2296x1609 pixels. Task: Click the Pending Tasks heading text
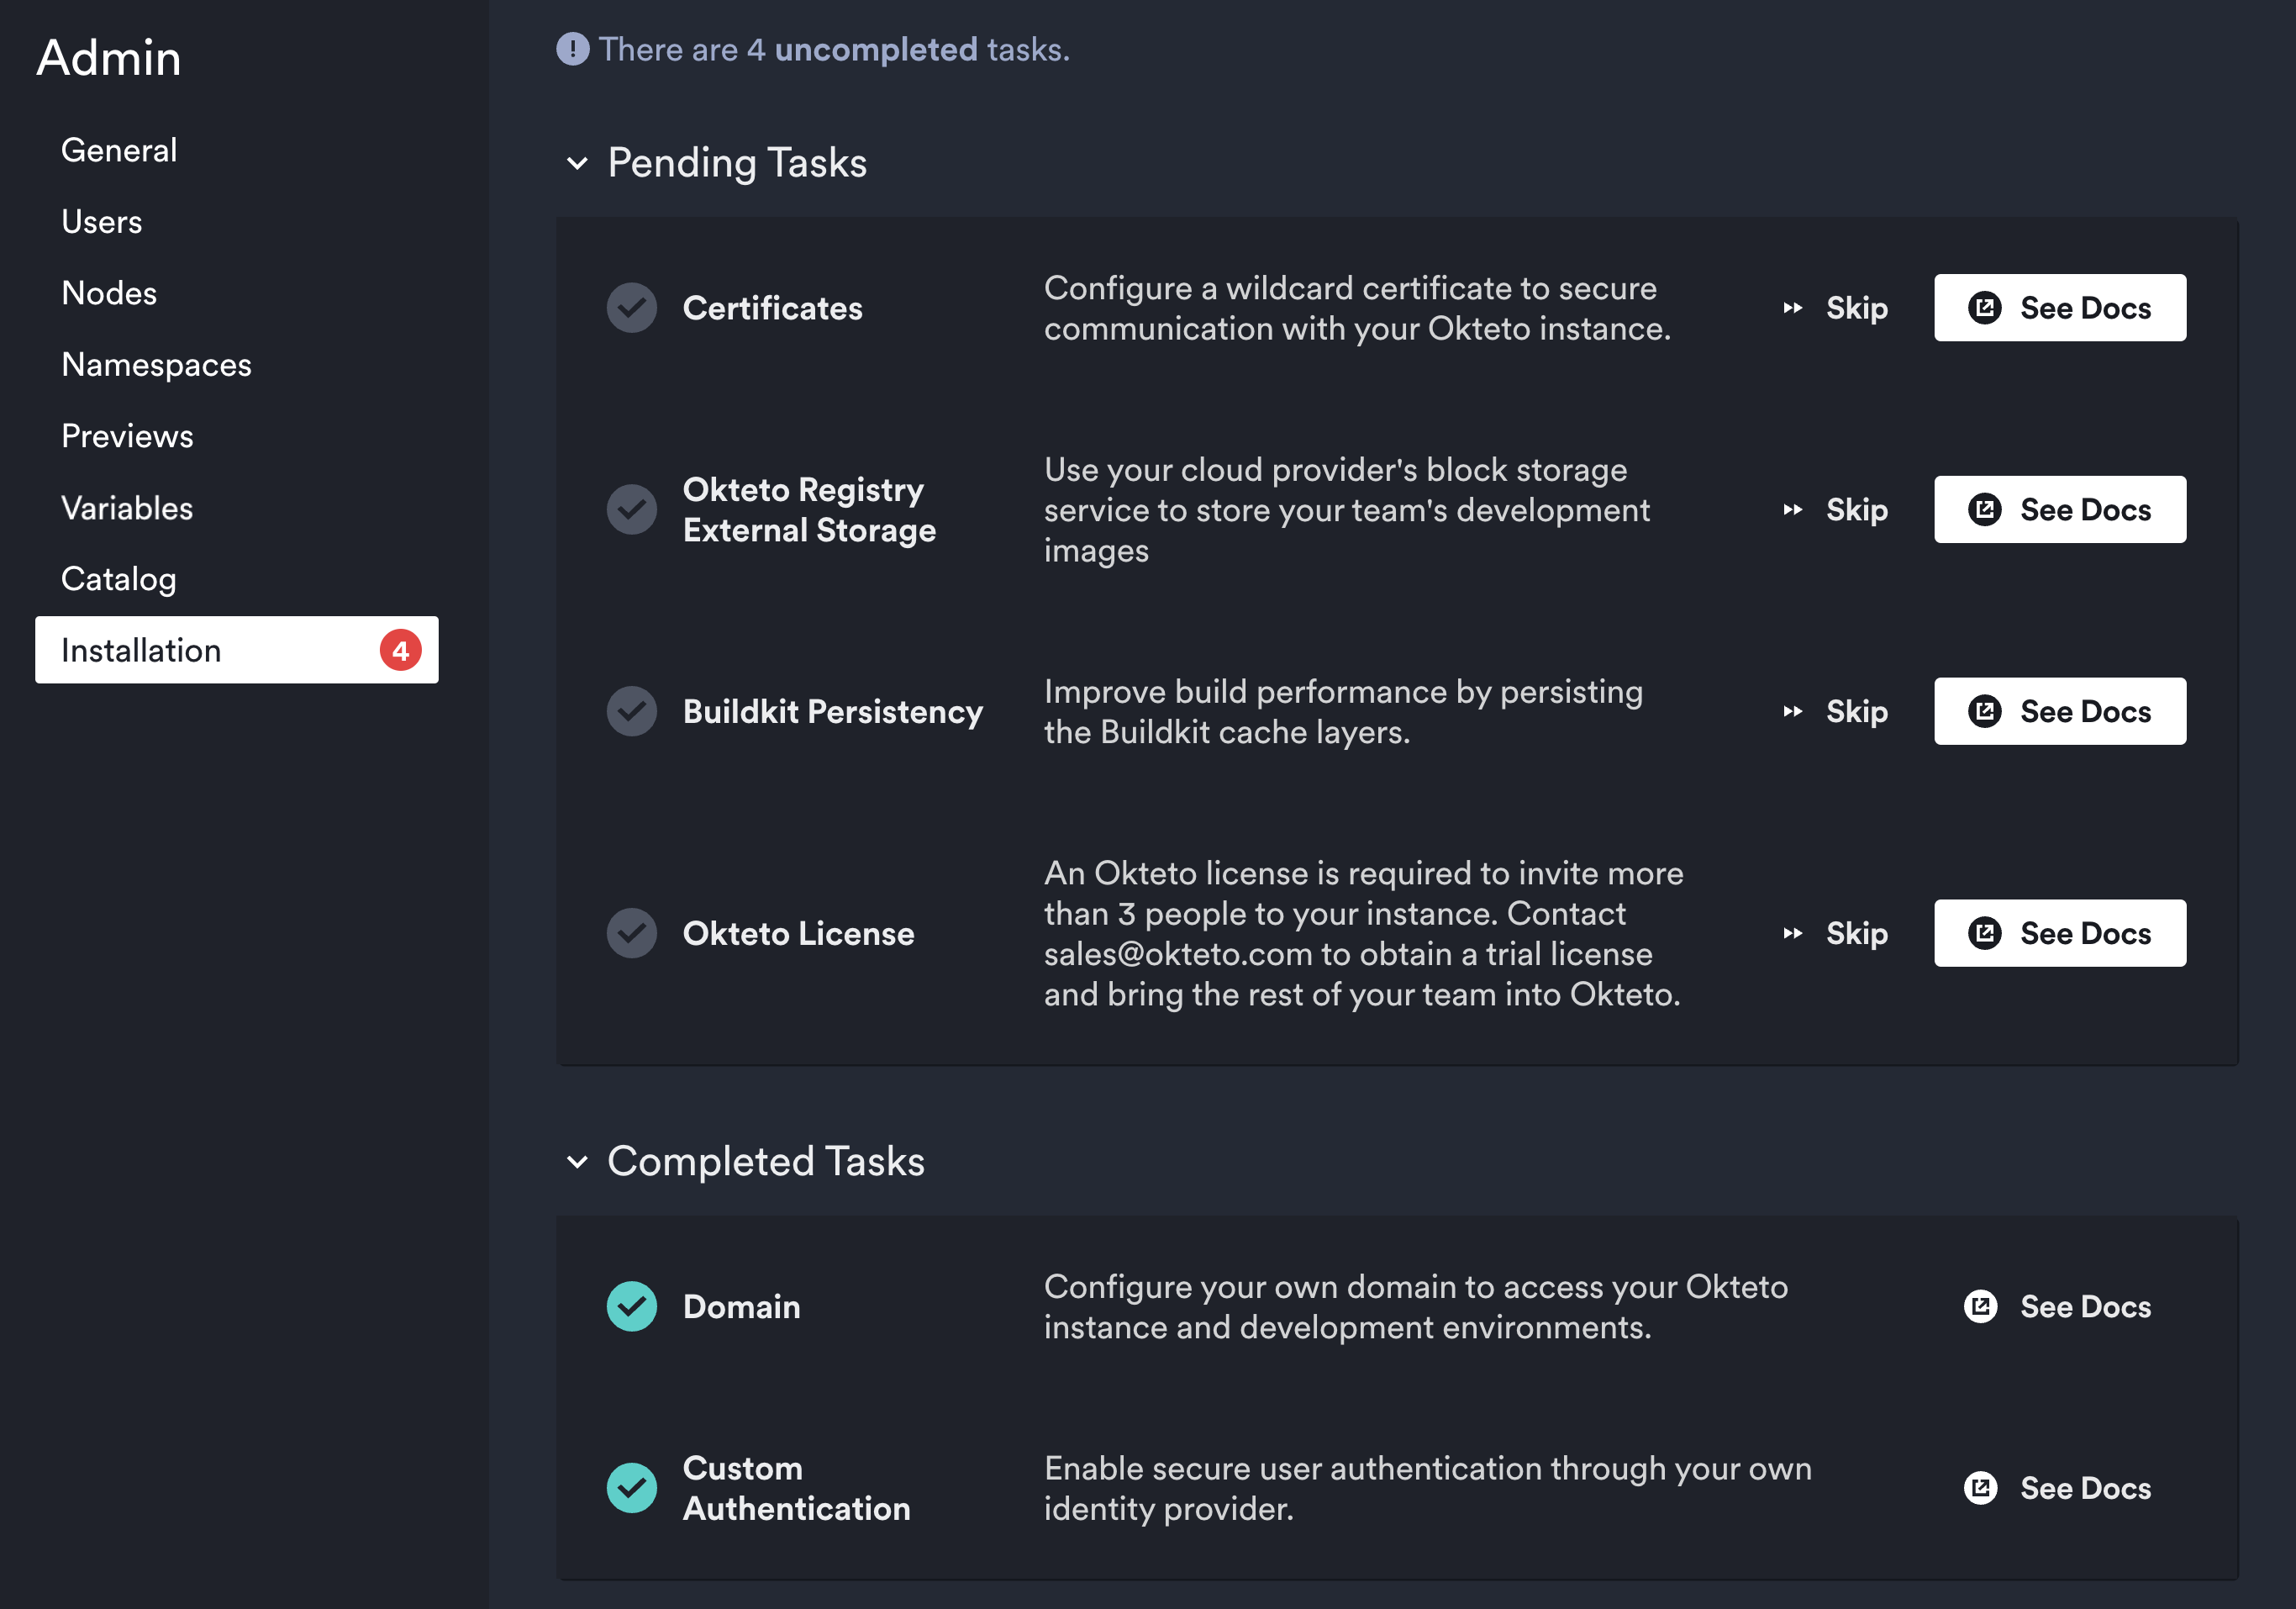tap(737, 163)
